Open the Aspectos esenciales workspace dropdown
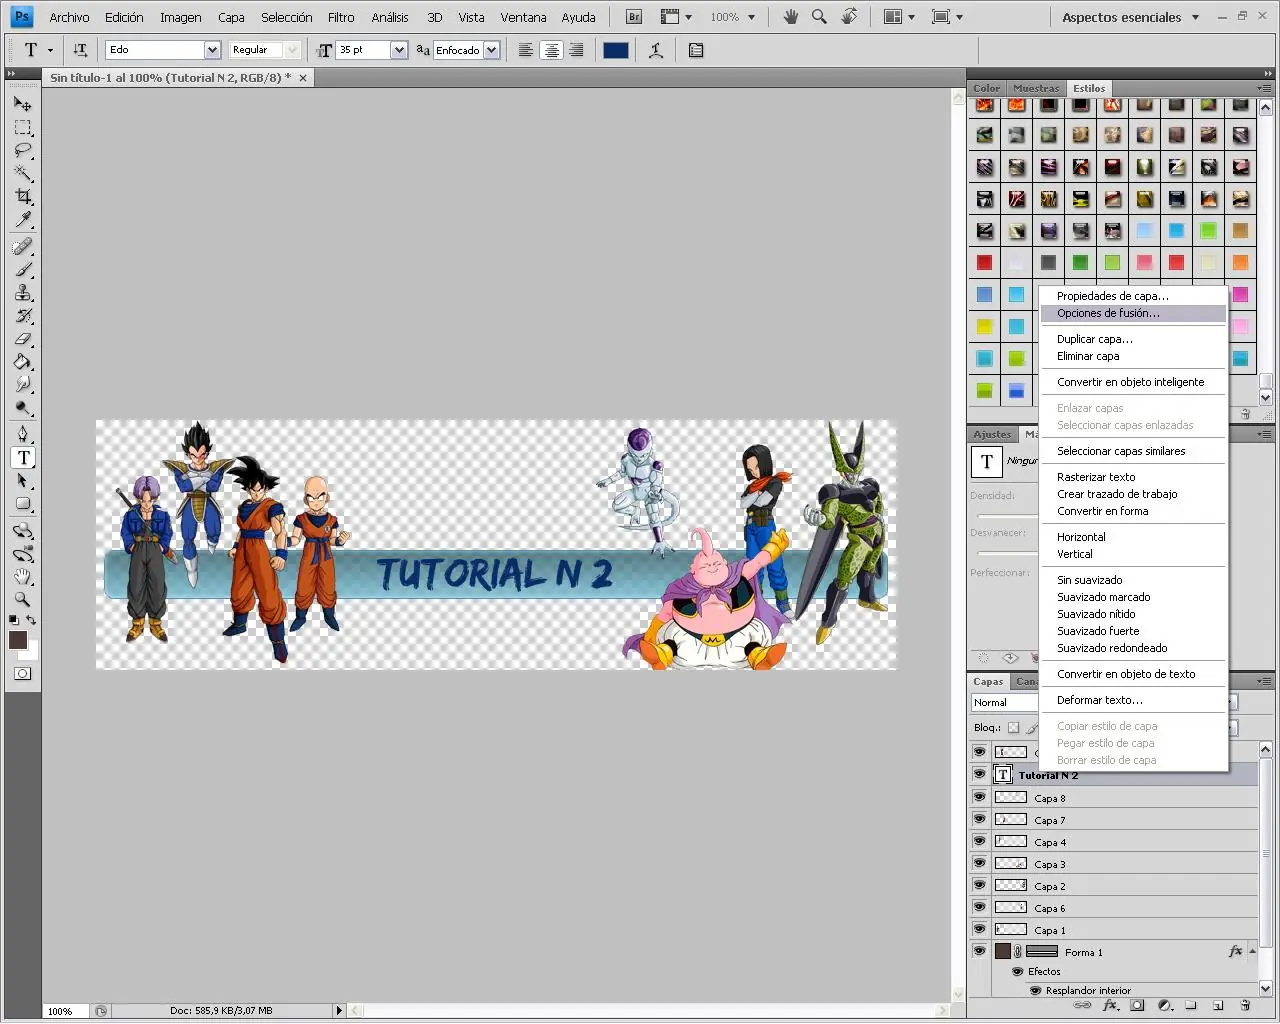1280x1024 pixels. tap(1129, 17)
